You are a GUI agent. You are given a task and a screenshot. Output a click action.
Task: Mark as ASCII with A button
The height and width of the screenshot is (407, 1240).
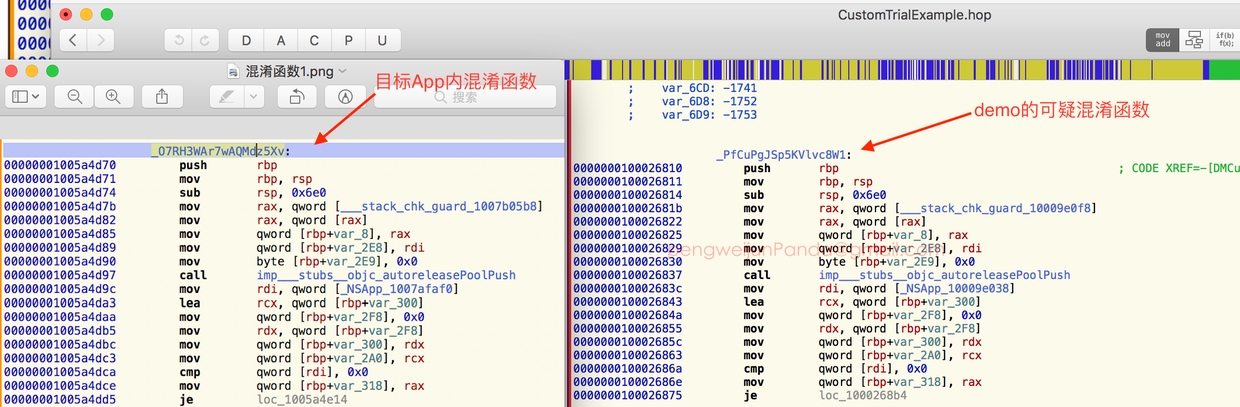(x=280, y=40)
